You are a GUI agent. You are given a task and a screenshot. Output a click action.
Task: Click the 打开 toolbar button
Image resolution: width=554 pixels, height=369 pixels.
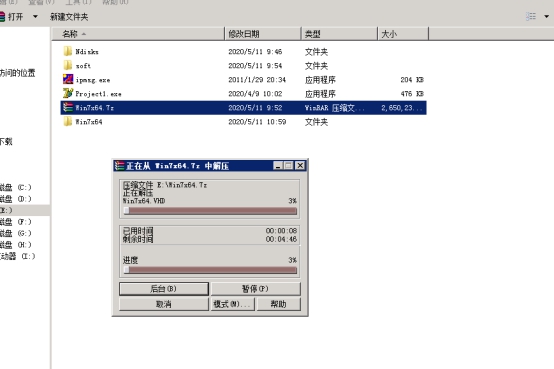tap(11, 16)
